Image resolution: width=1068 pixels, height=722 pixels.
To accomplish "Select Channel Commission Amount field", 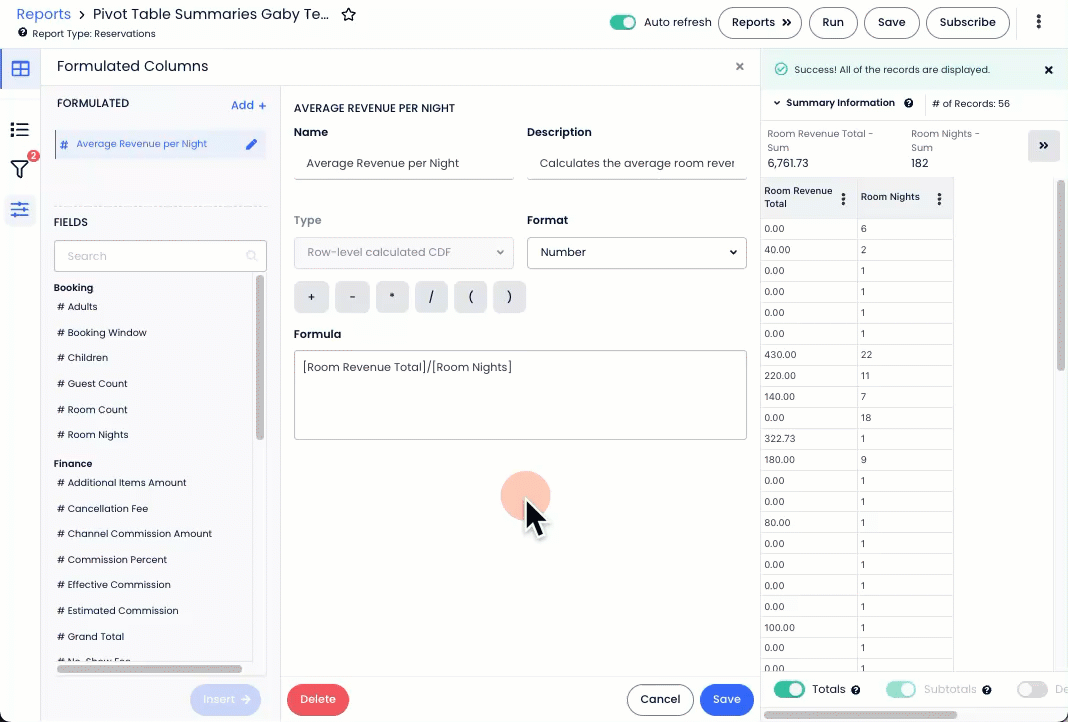I will 134,533.
